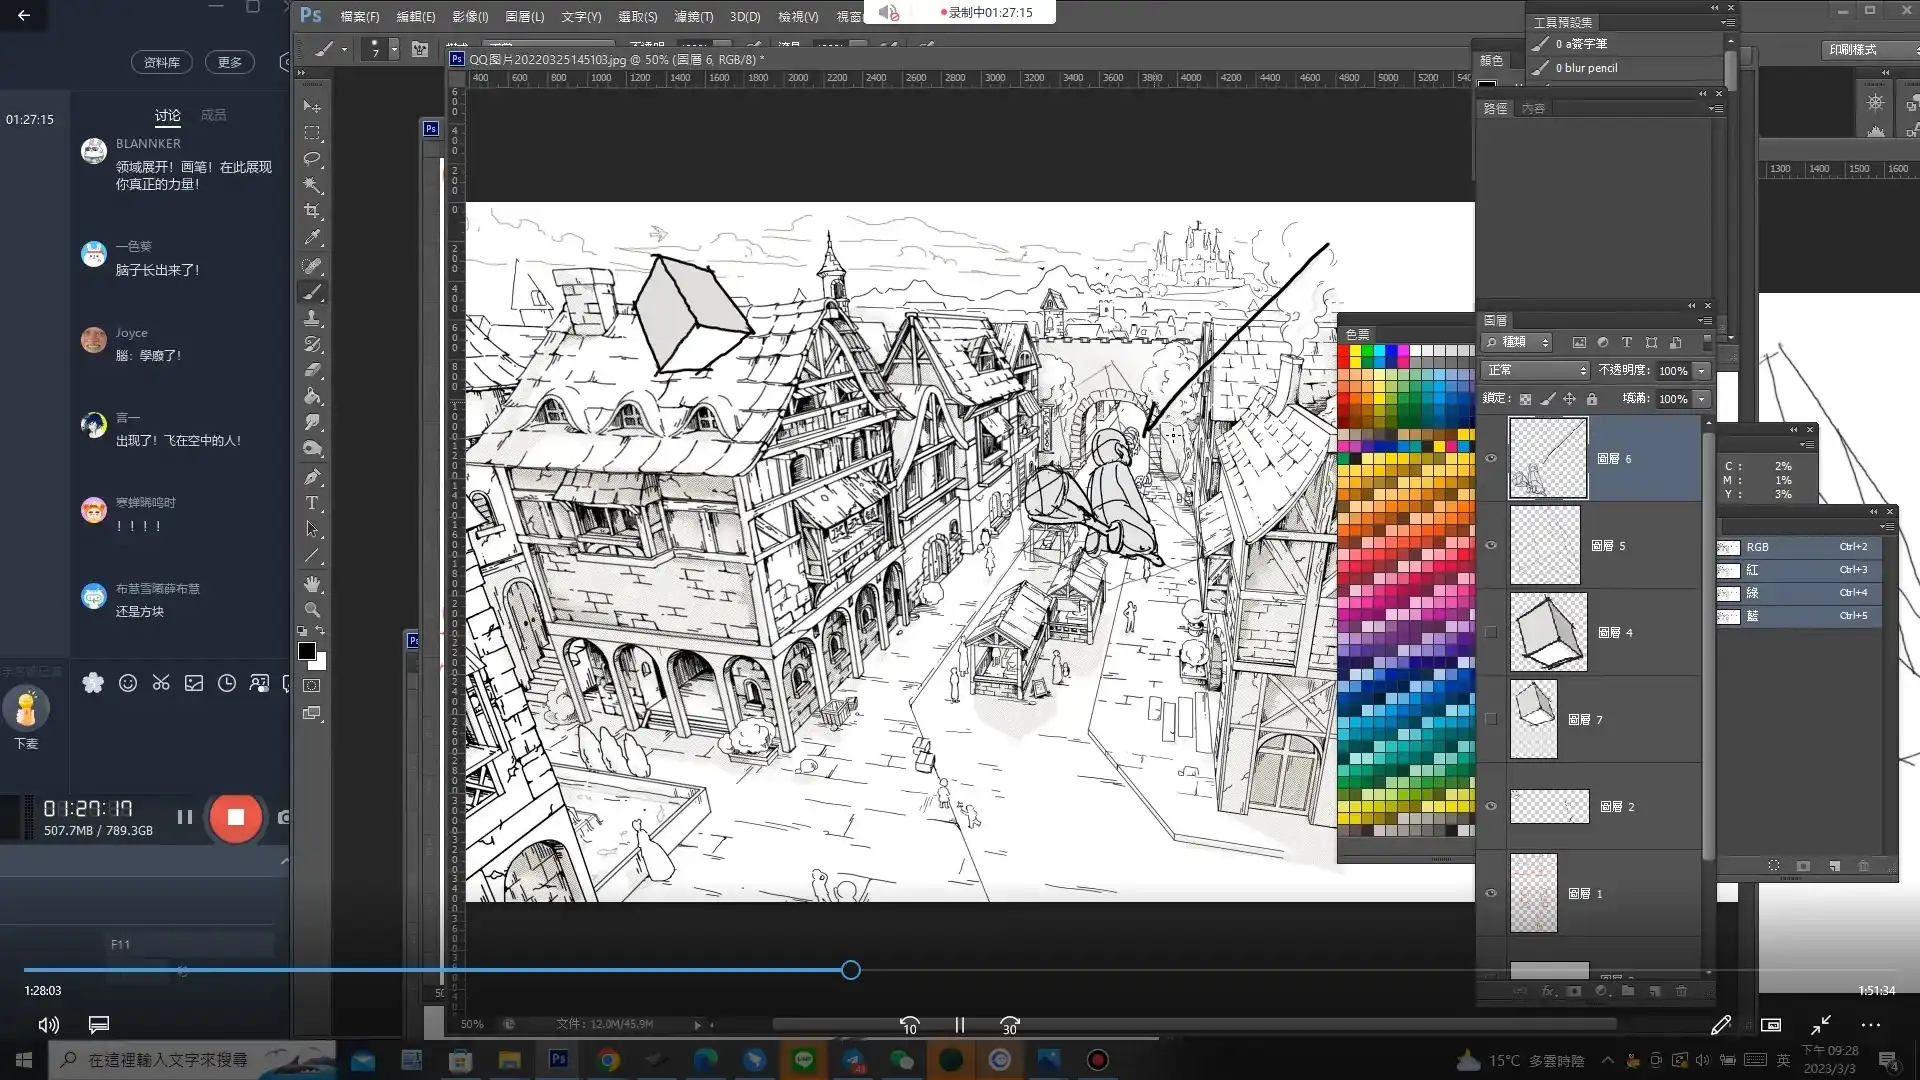
Task: Open the layer blend mode dropdown 正常
Action: 1535,370
